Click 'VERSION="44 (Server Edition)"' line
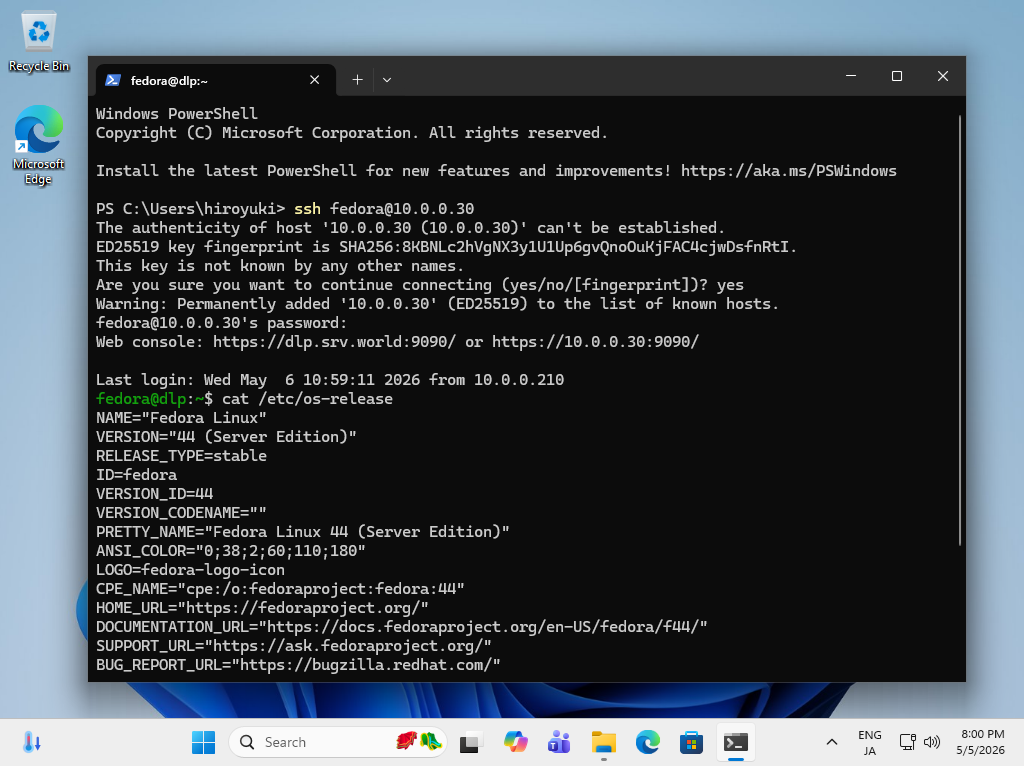The image size is (1024, 766). tap(226, 437)
